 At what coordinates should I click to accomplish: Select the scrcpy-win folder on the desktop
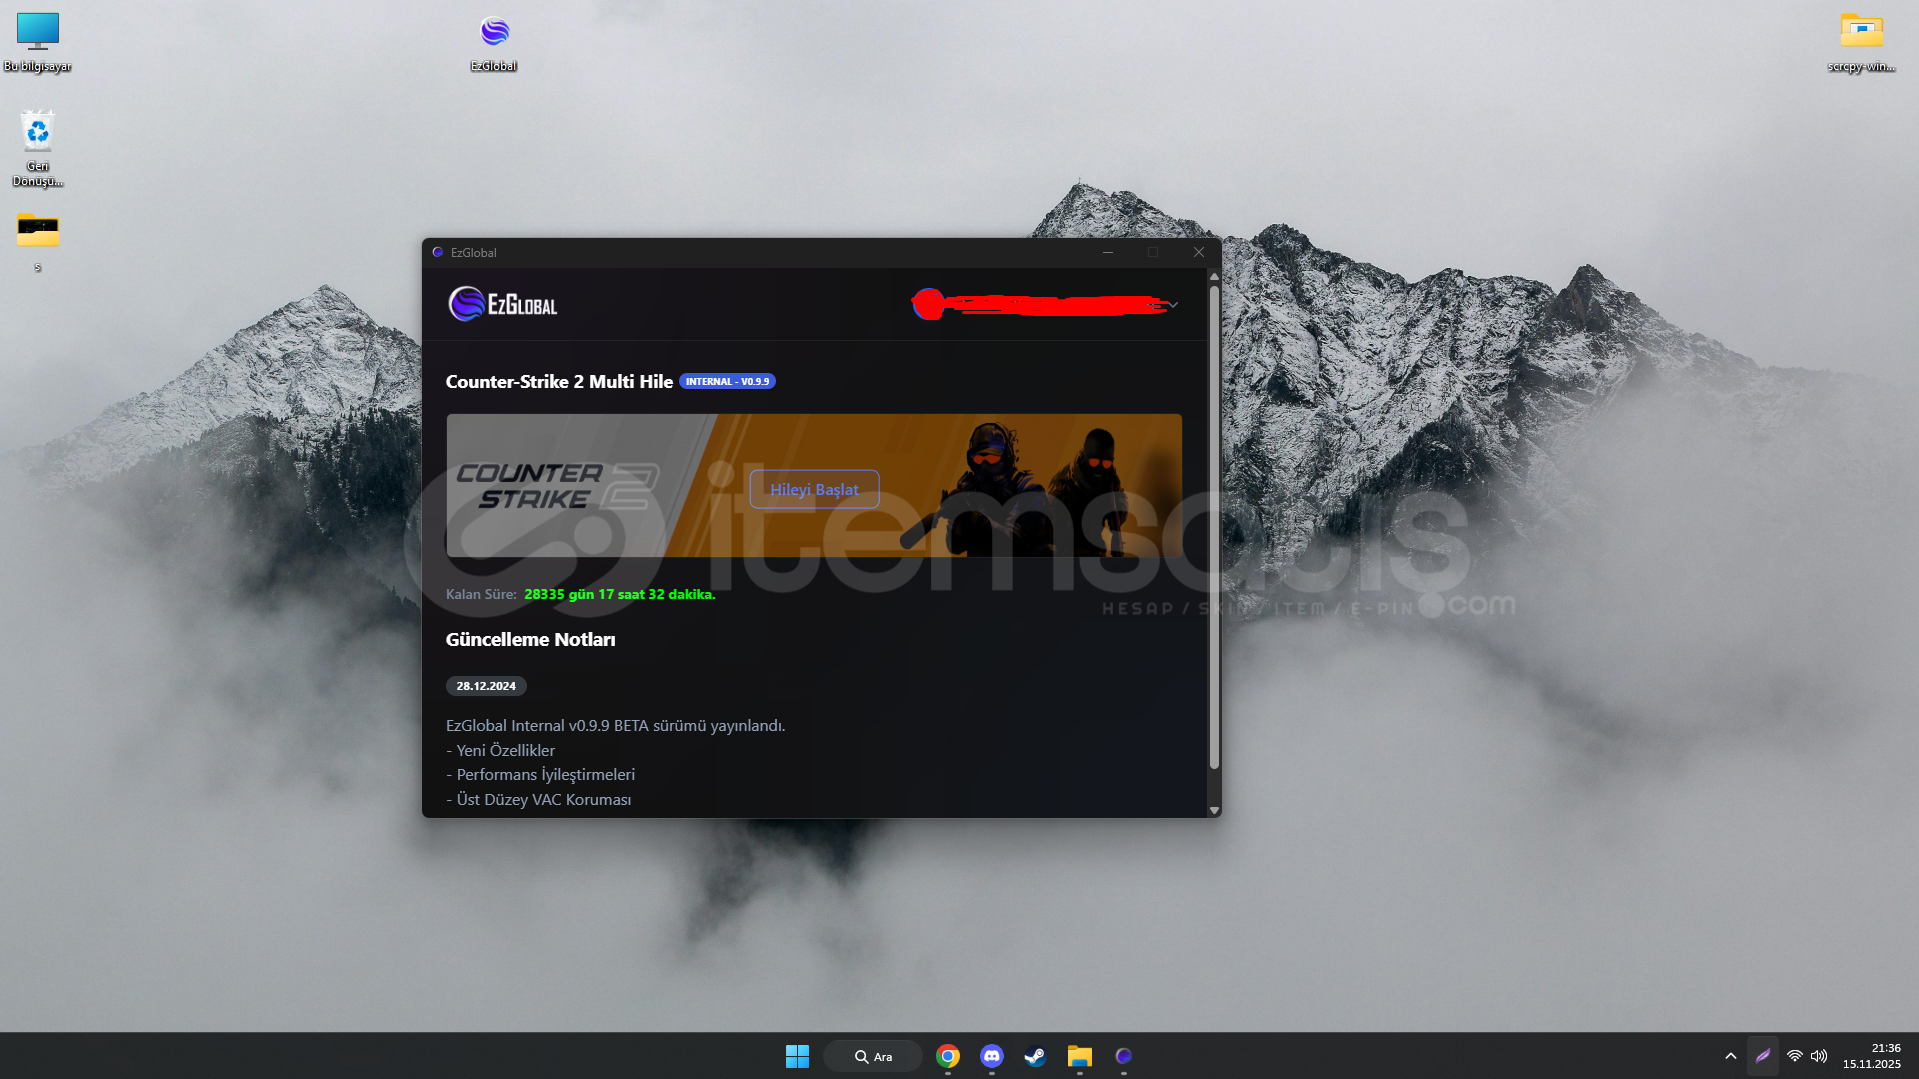(1861, 43)
